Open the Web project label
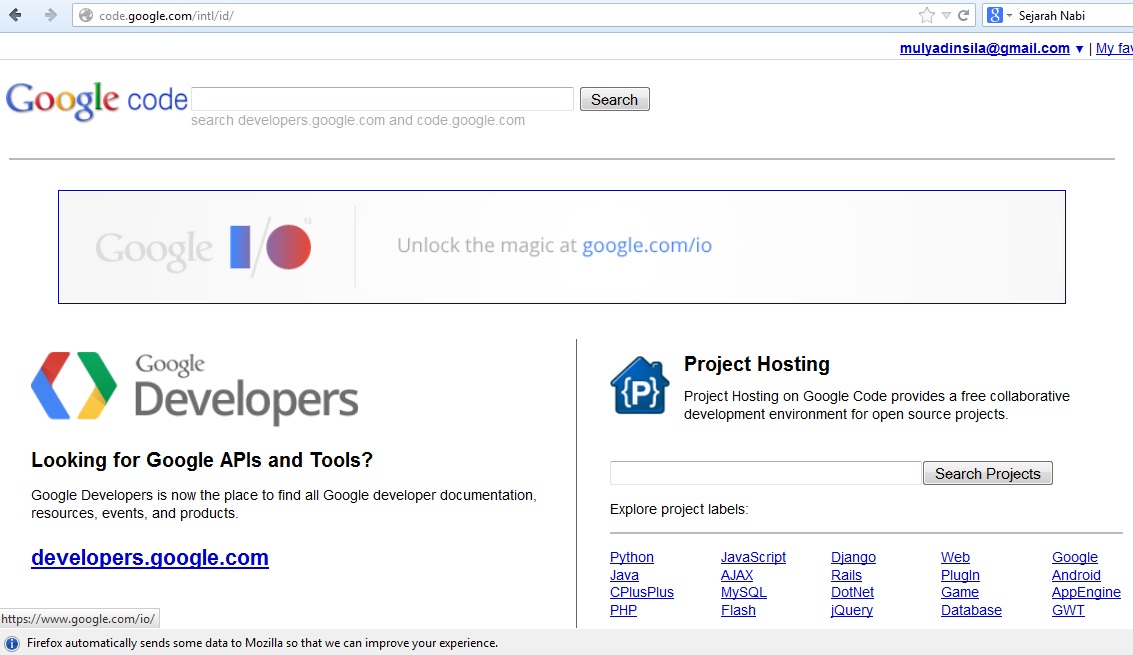This screenshot has width=1133, height=655. coord(955,557)
